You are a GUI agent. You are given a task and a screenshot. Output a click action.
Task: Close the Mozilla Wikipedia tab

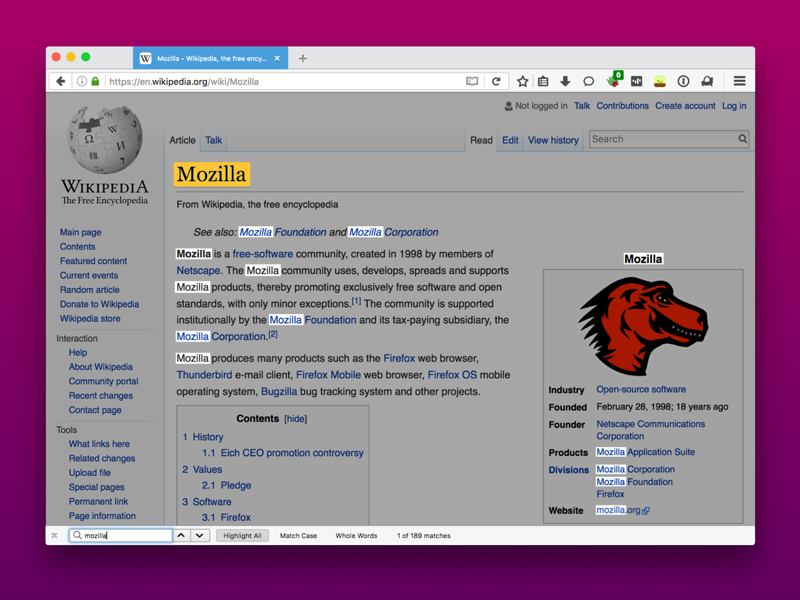pos(277,59)
